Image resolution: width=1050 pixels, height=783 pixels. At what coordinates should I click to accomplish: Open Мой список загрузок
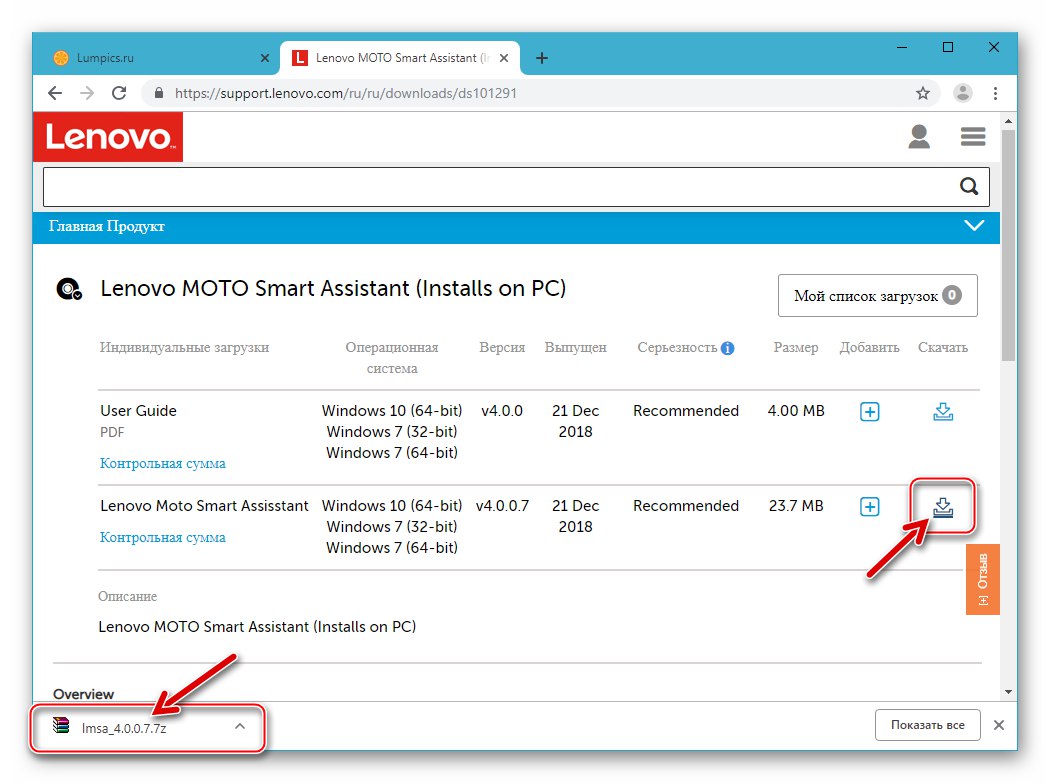(877, 295)
